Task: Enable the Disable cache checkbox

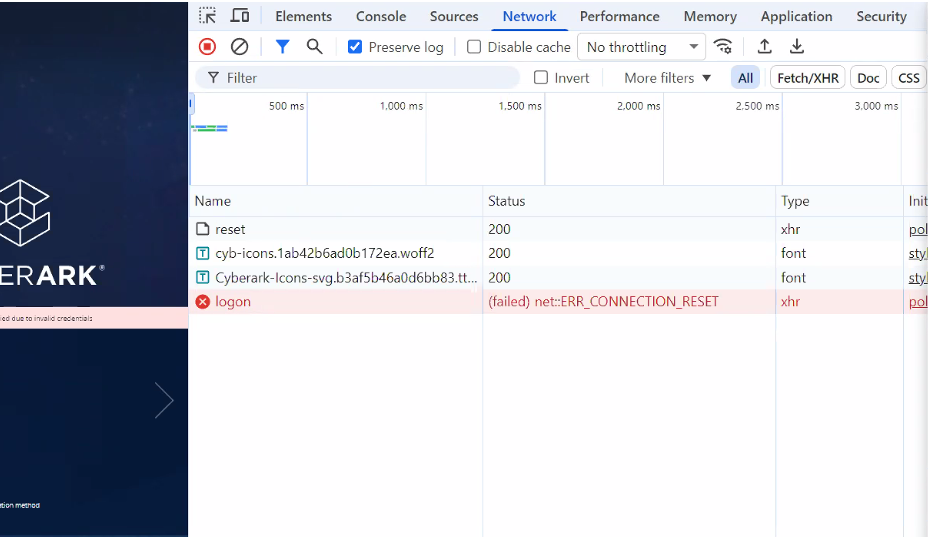Action: (x=473, y=47)
